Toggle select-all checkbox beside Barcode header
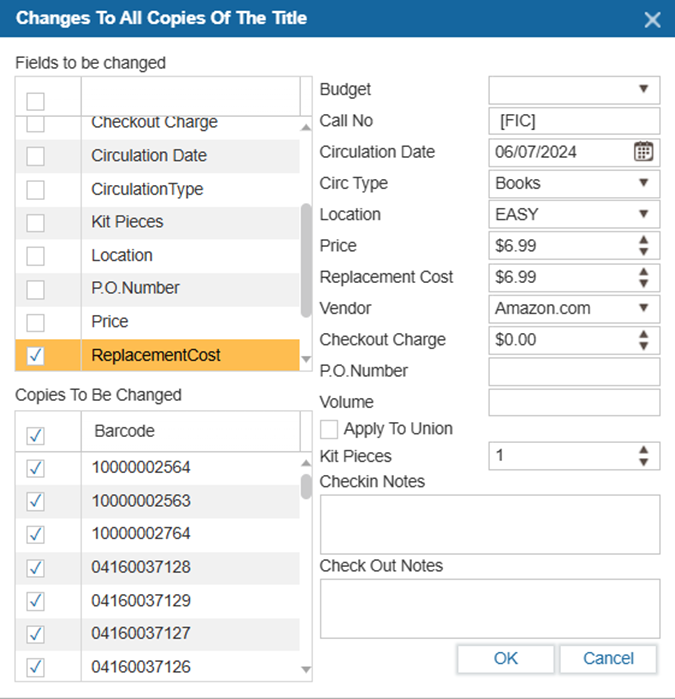The width and height of the screenshot is (675, 699). 35,436
